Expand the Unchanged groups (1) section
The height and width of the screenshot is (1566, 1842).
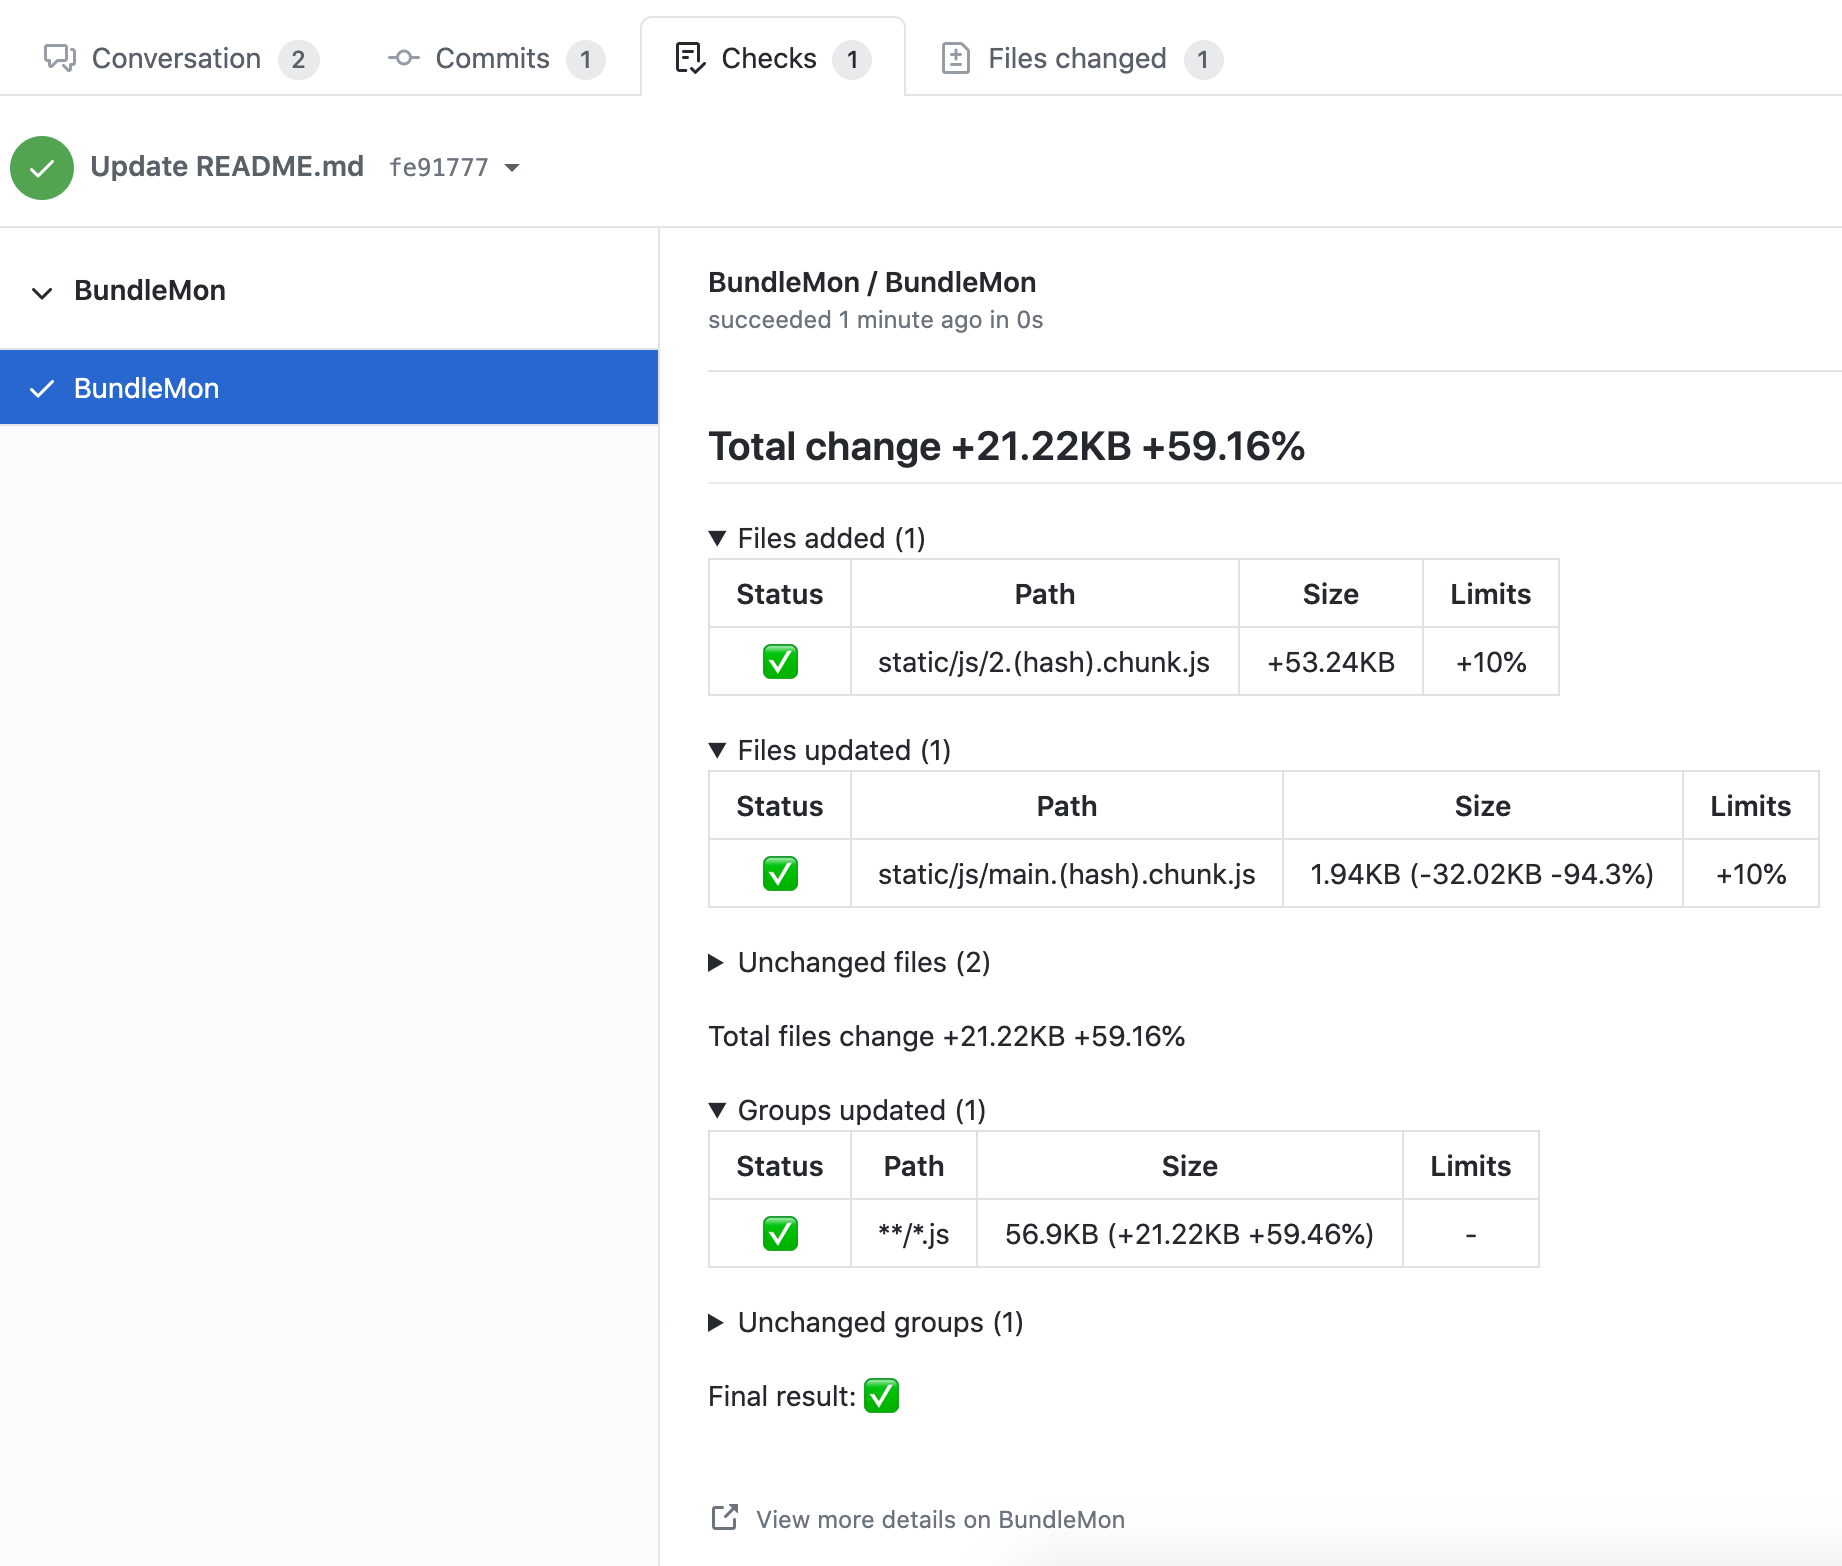866,1322
